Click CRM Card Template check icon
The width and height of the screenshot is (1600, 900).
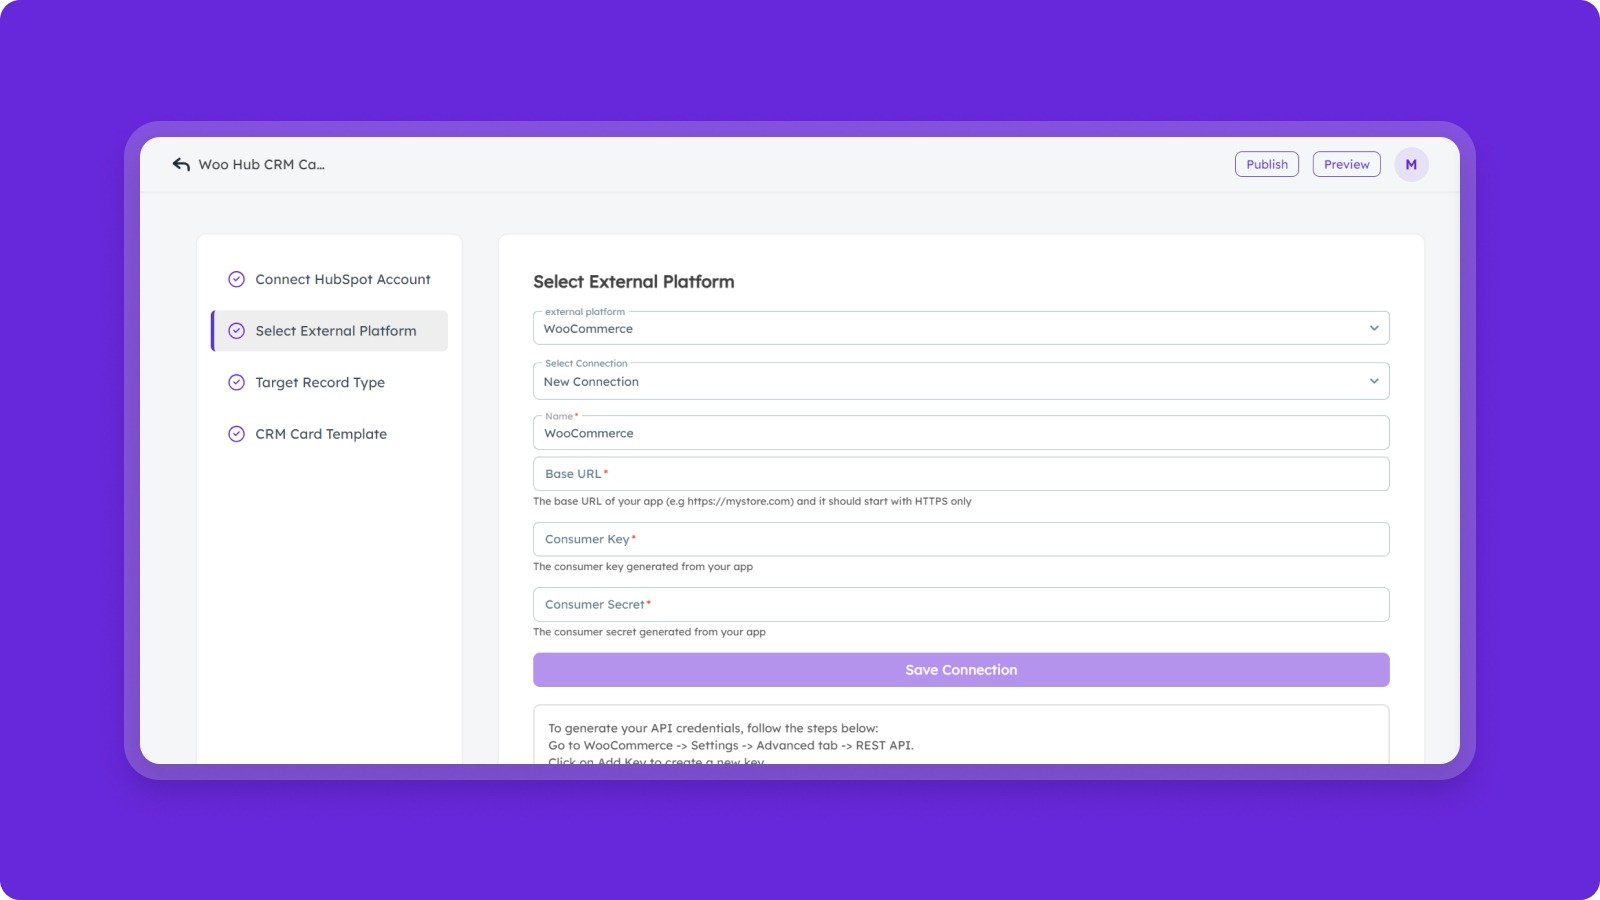tap(237, 434)
